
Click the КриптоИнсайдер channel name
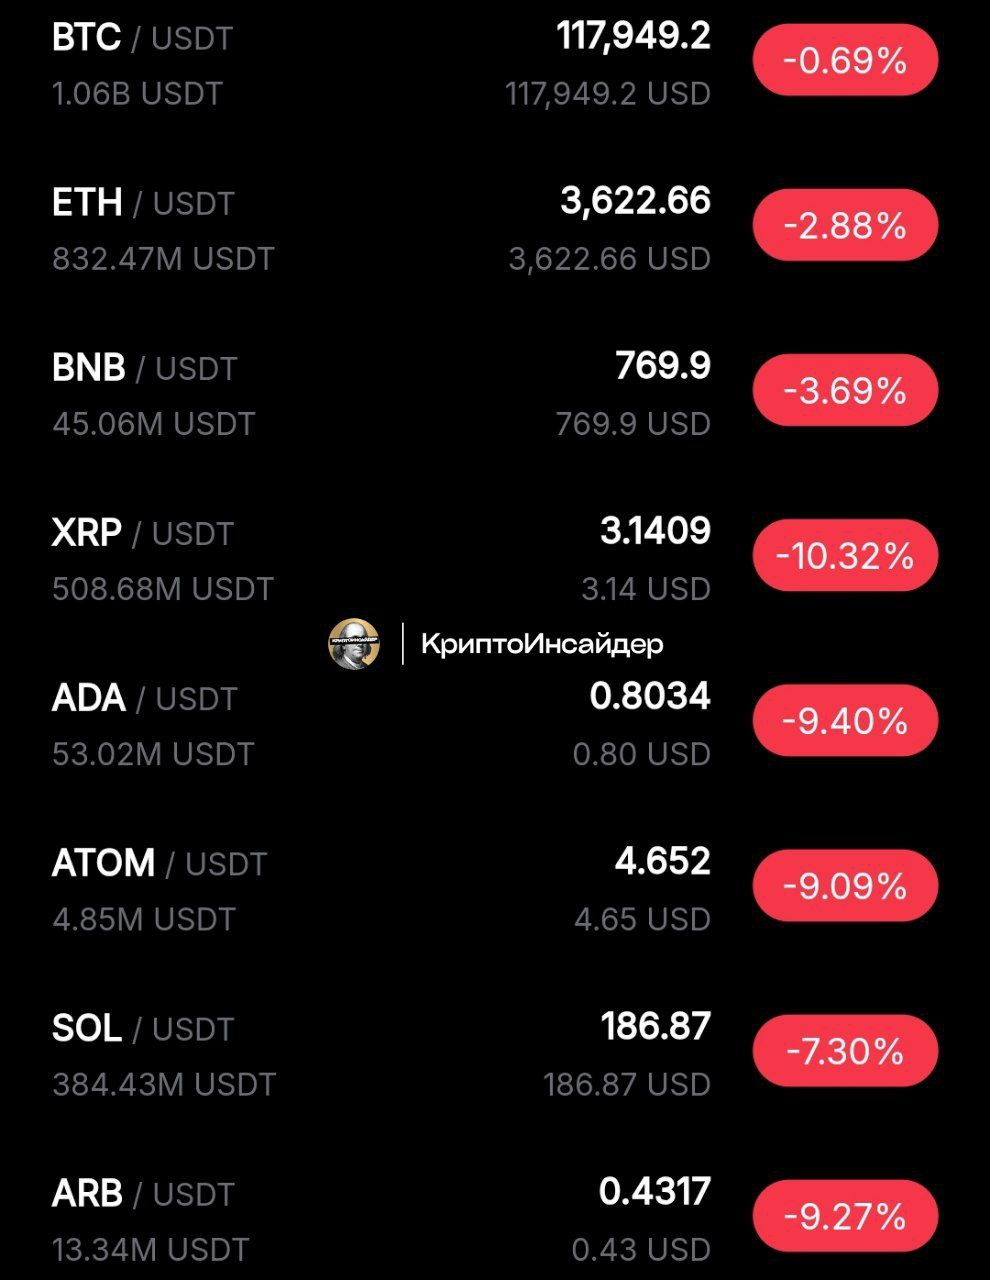point(542,644)
